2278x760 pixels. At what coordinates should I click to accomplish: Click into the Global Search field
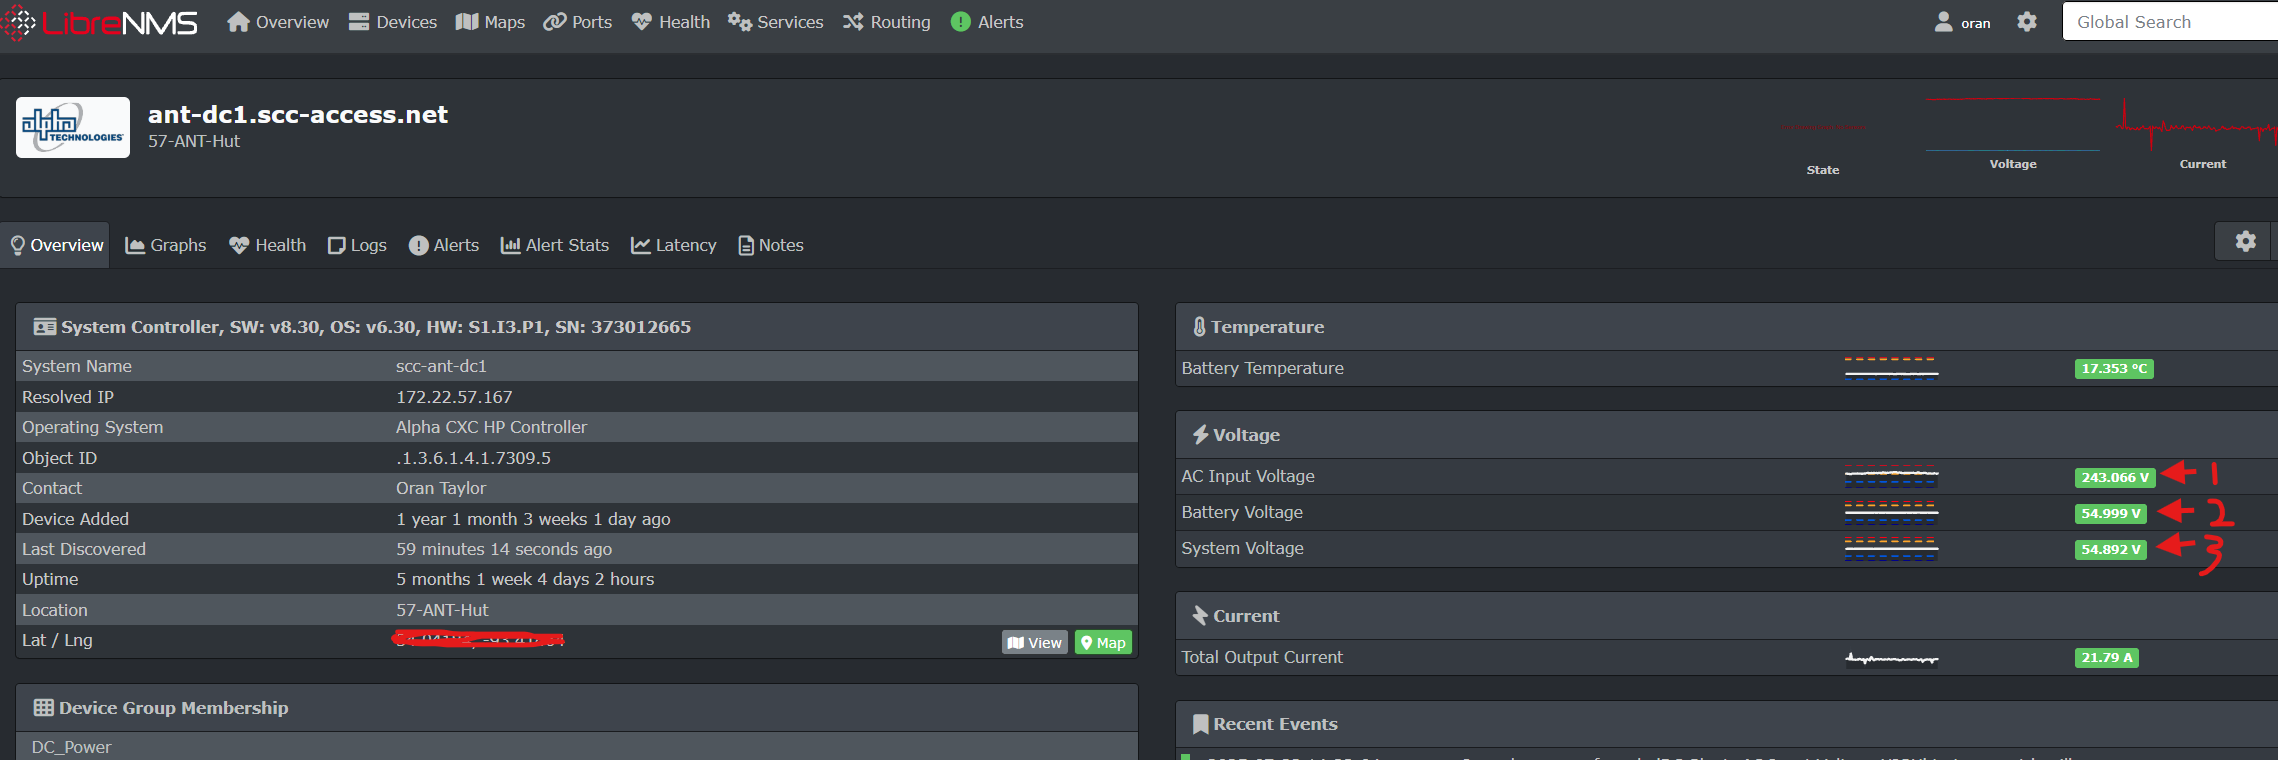(2170, 22)
